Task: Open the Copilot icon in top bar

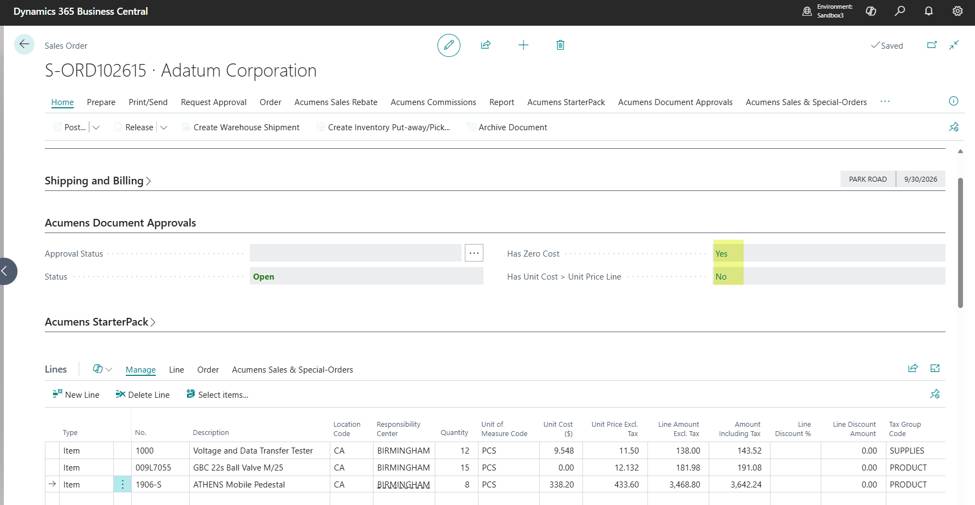Action: 871,11
